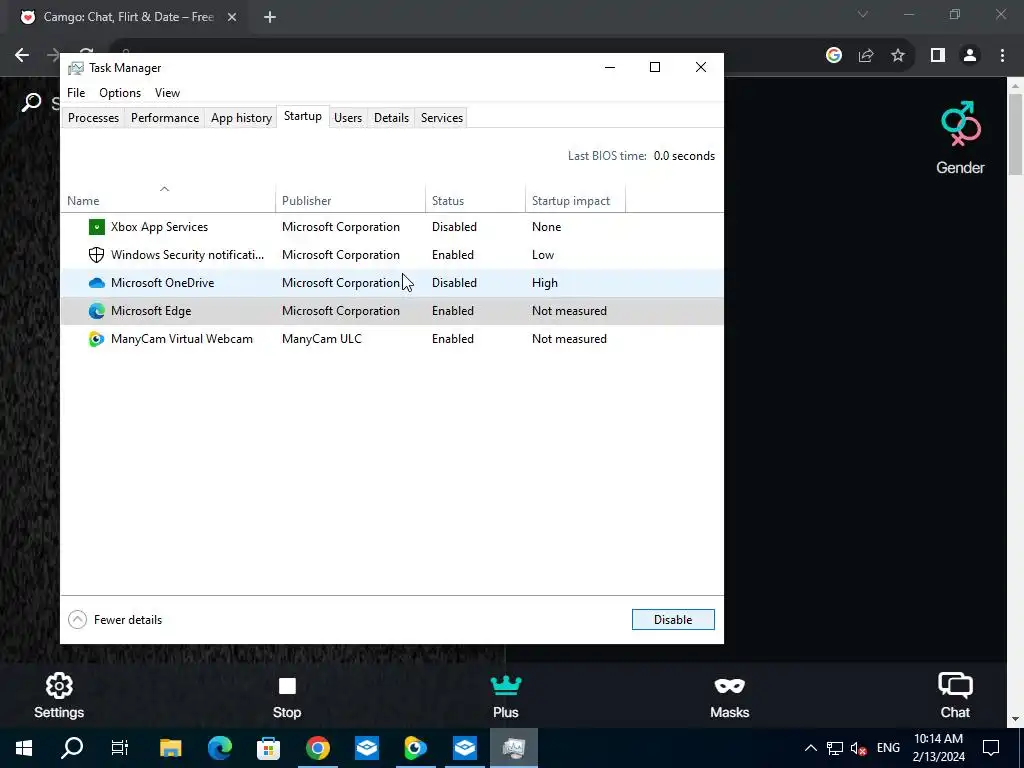Click the Microsoft OneDrive cloud icon
The height and width of the screenshot is (768, 1024).
(x=97, y=283)
